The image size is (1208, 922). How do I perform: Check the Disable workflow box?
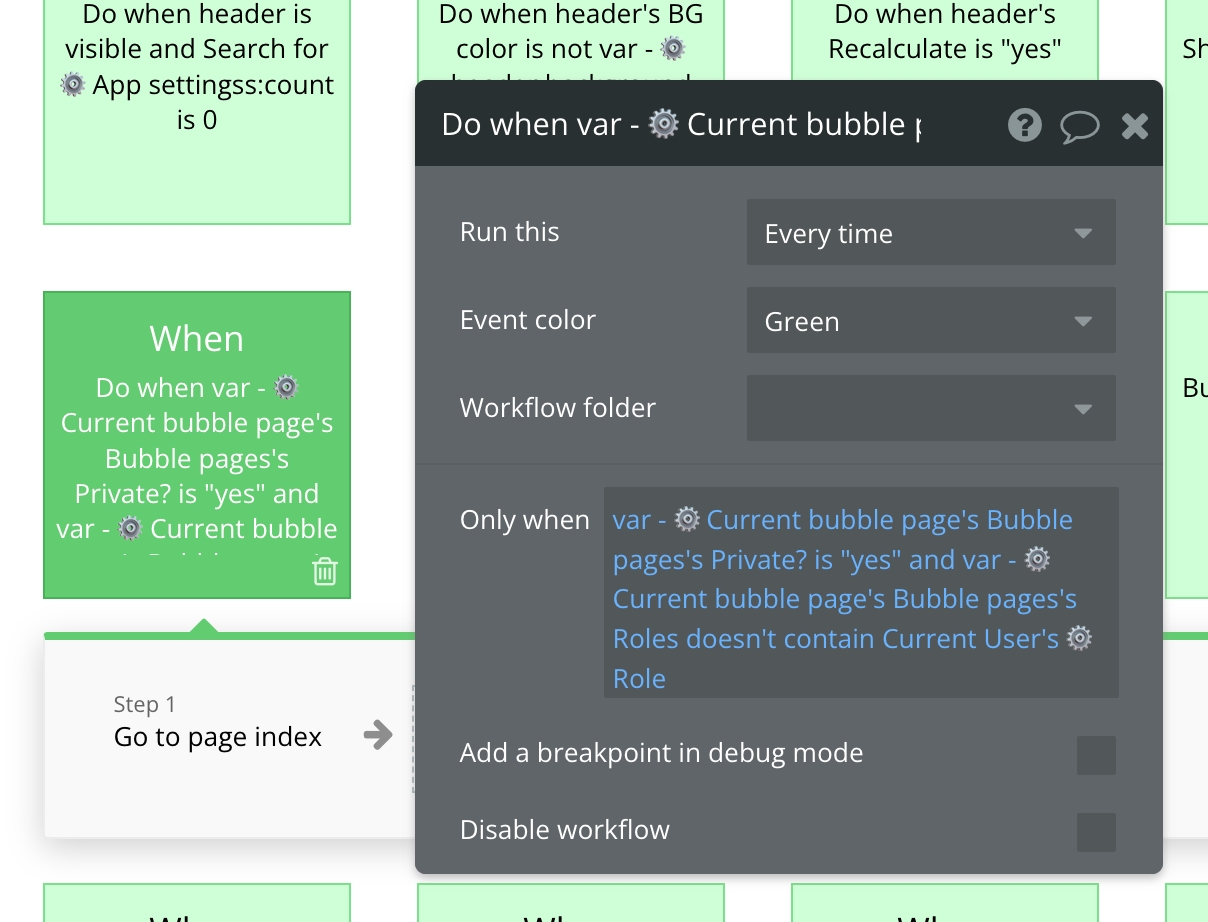tap(1095, 832)
